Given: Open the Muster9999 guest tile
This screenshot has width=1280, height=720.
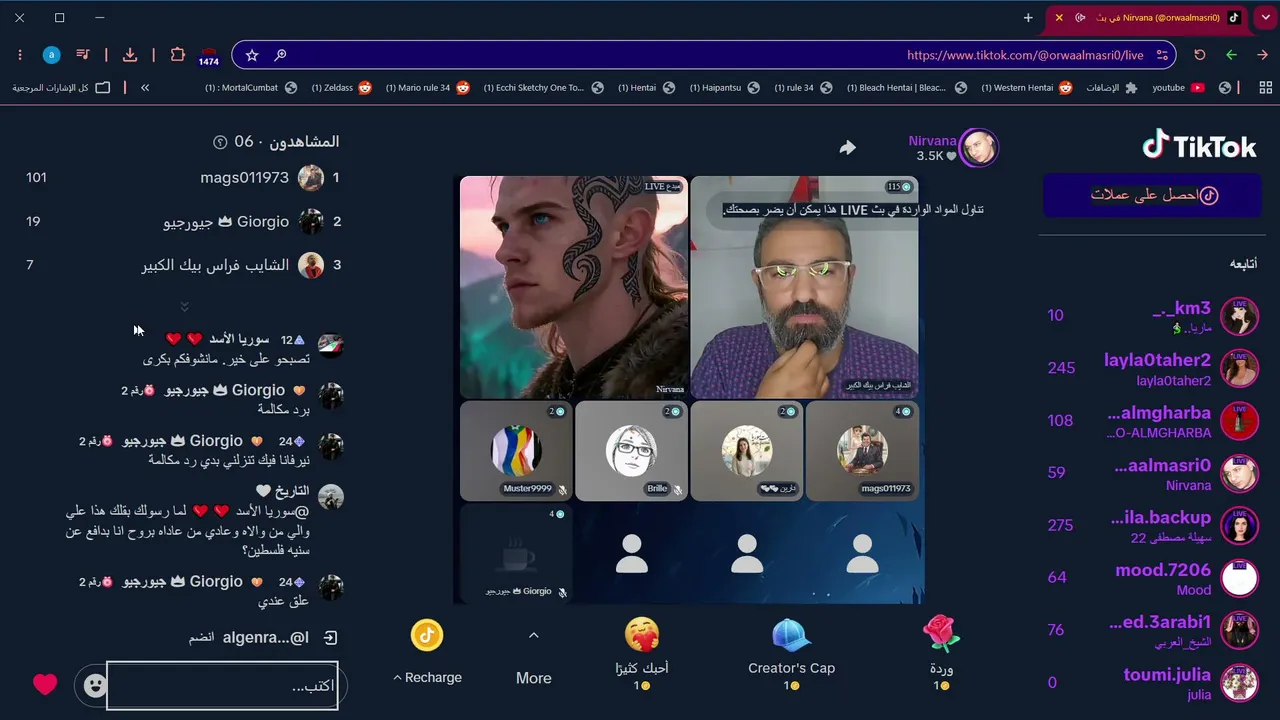Looking at the screenshot, I should 516,451.
